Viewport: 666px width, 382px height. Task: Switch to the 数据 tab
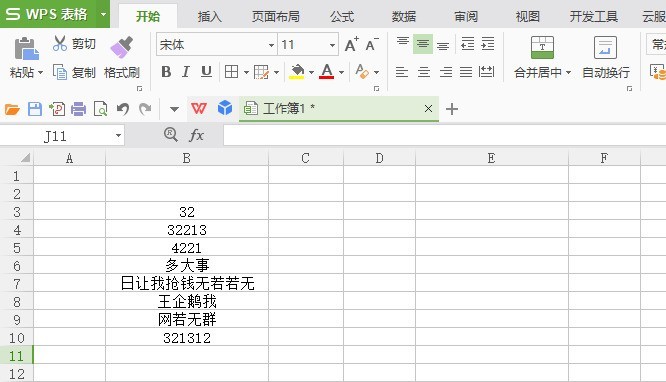[404, 17]
